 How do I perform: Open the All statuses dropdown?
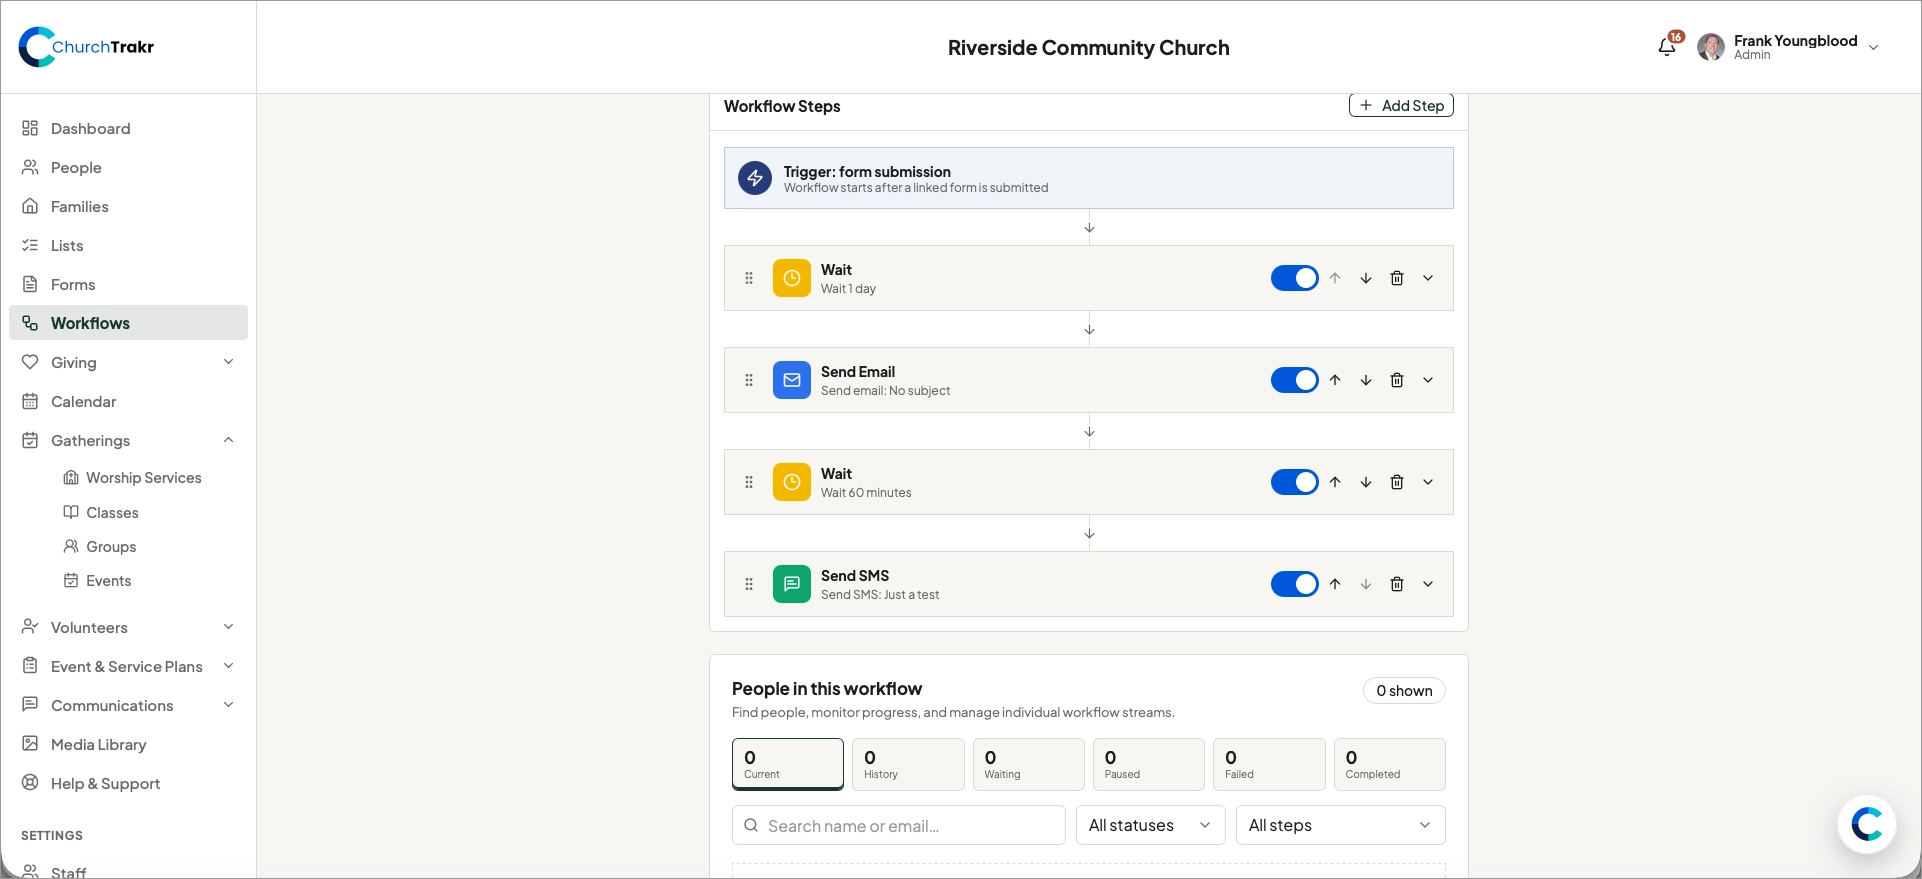pyautogui.click(x=1151, y=825)
